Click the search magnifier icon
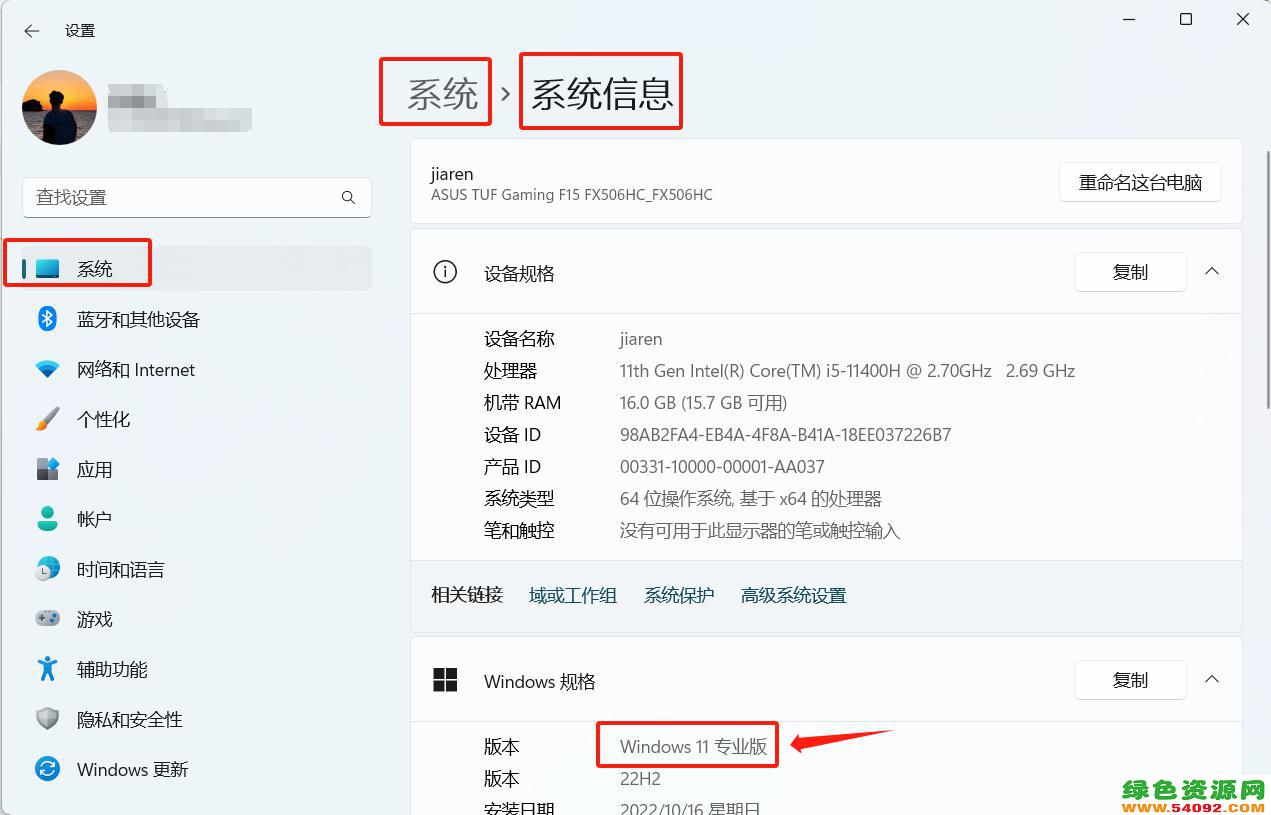1271x815 pixels. click(348, 197)
